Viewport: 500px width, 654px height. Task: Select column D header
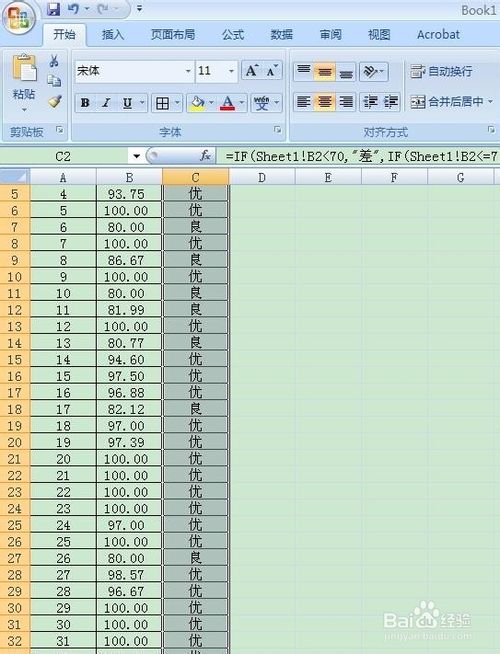262,177
